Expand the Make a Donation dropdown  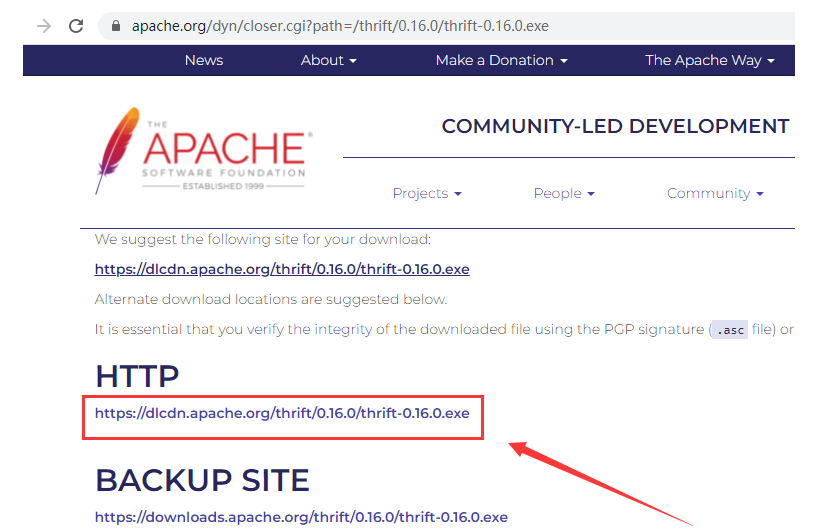pyautogui.click(x=501, y=60)
